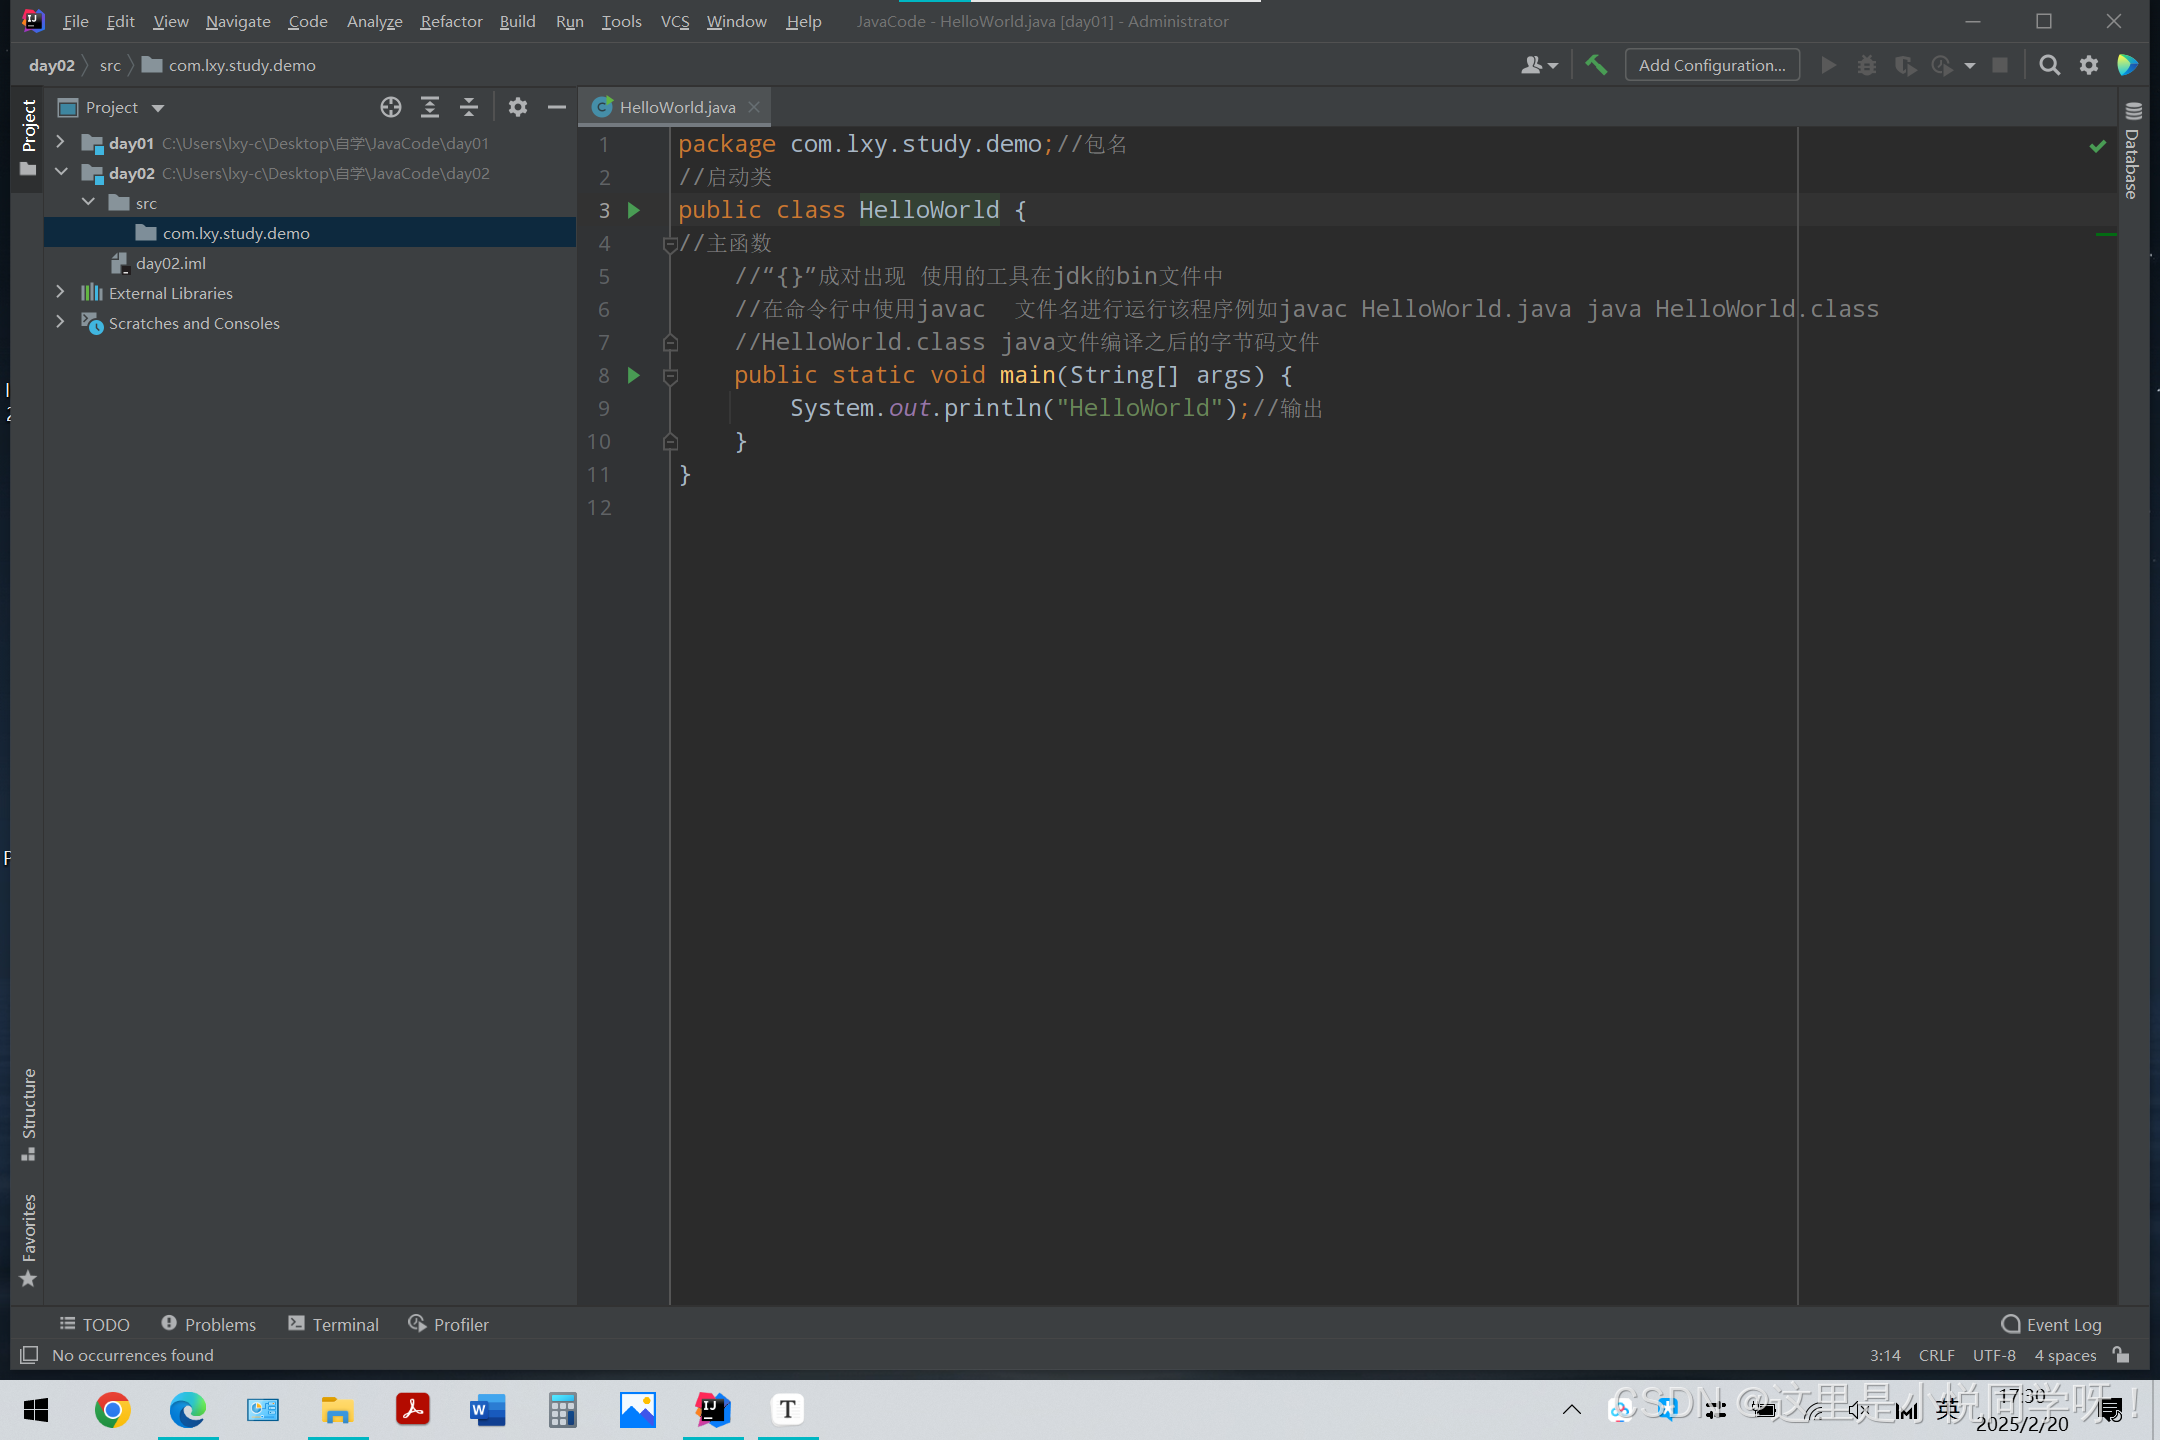Toggle the read-only lock icon in status bar

click(2121, 1355)
